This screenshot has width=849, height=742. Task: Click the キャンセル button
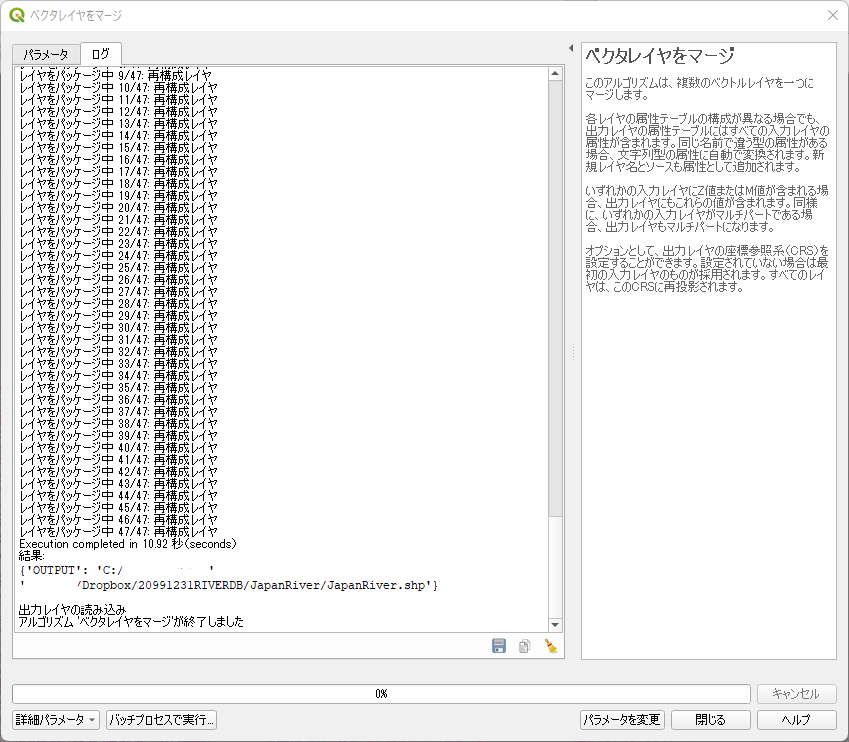(x=797, y=694)
